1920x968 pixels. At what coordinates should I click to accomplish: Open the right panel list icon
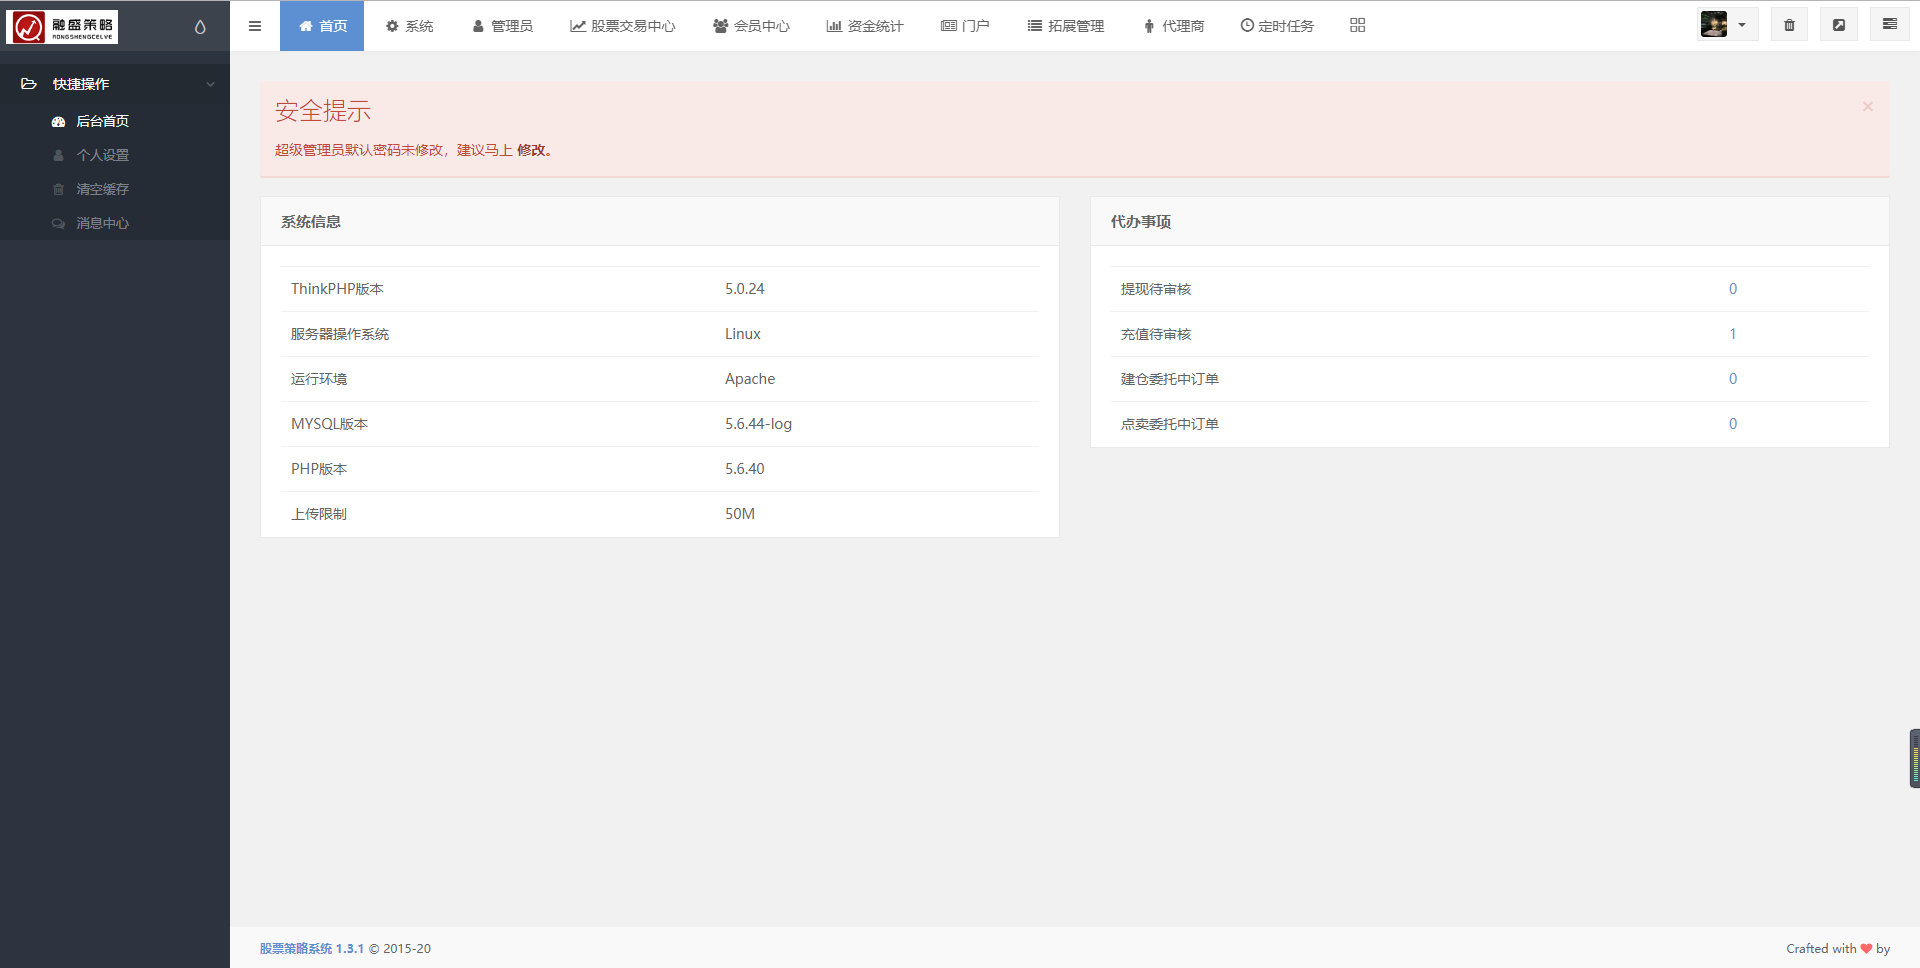click(x=1889, y=25)
